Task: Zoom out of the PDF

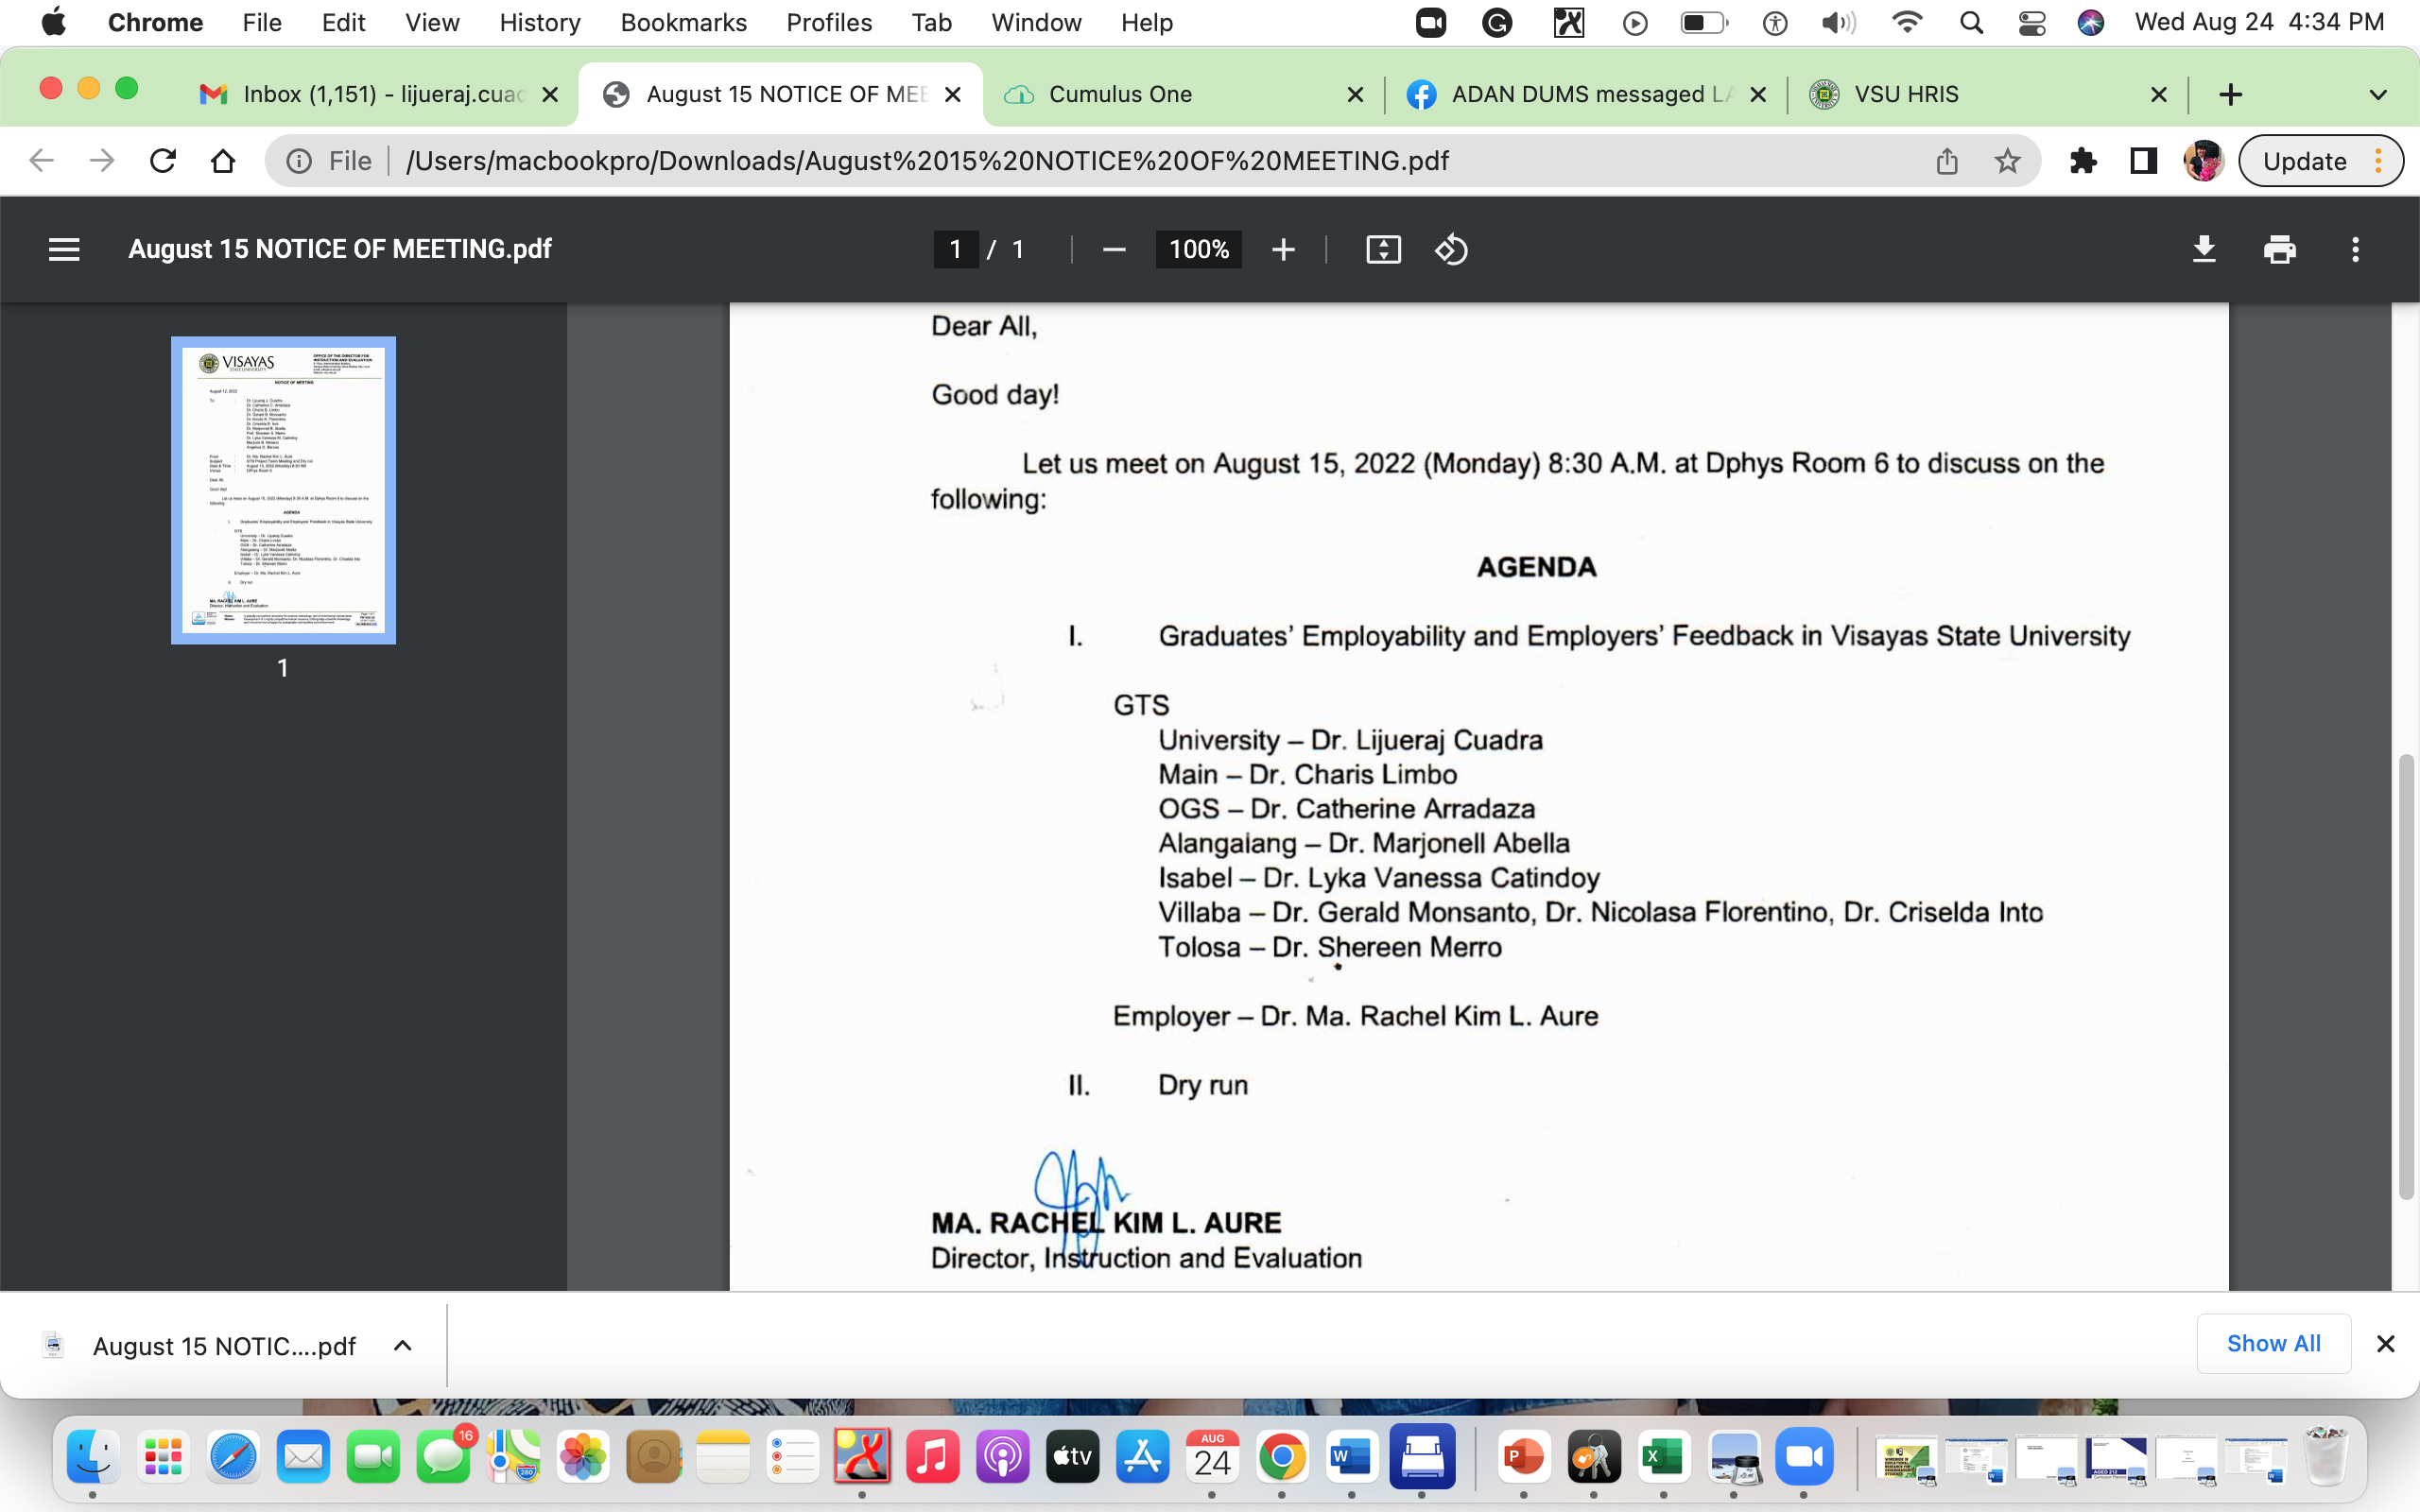Action: (x=1114, y=249)
